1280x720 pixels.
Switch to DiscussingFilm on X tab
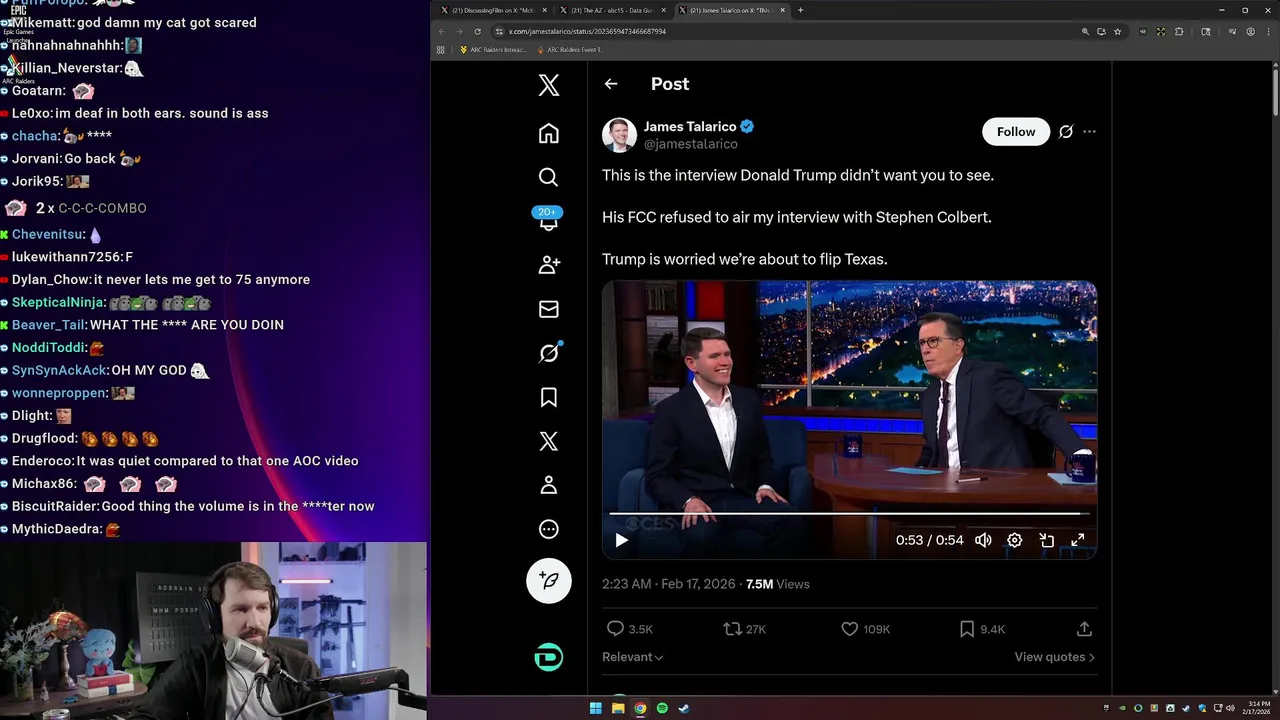tap(493, 10)
